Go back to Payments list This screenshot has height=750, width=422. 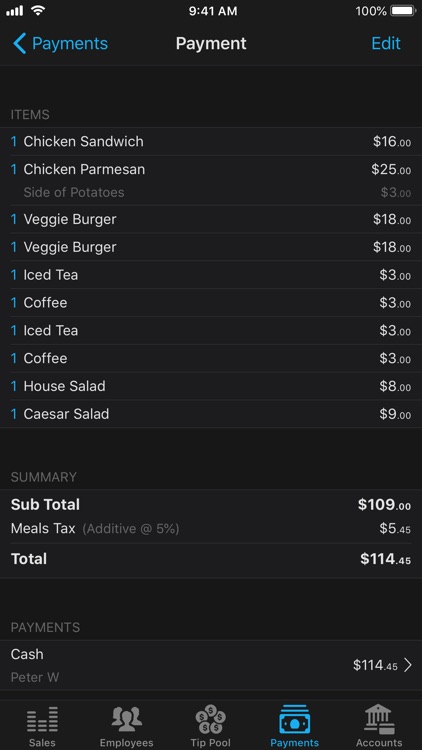pyautogui.click(x=60, y=44)
